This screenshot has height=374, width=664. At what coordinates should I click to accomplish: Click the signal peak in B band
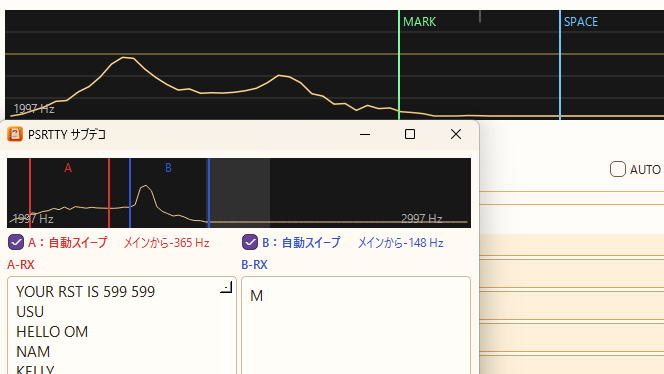pyautogui.click(x=146, y=186)
